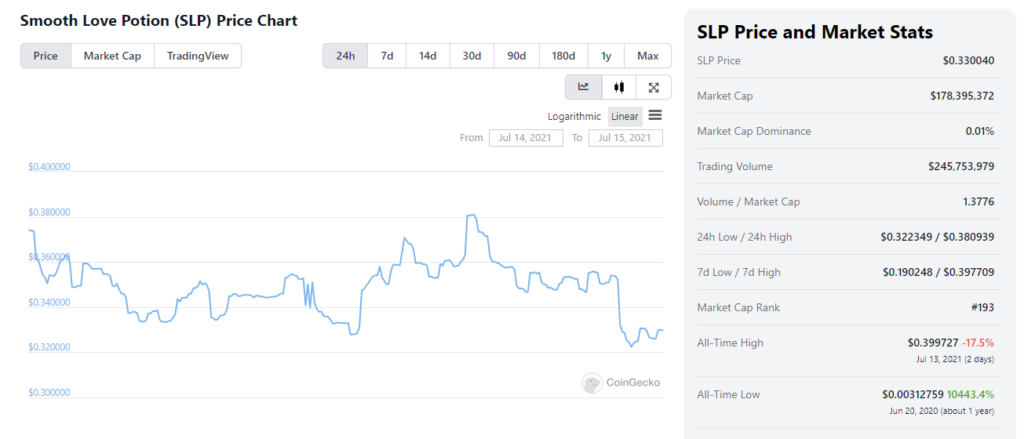Image resolution: width=1024 pixels, height=439 pixels.
Task: Select the line chart view icon
Action: 583,87
